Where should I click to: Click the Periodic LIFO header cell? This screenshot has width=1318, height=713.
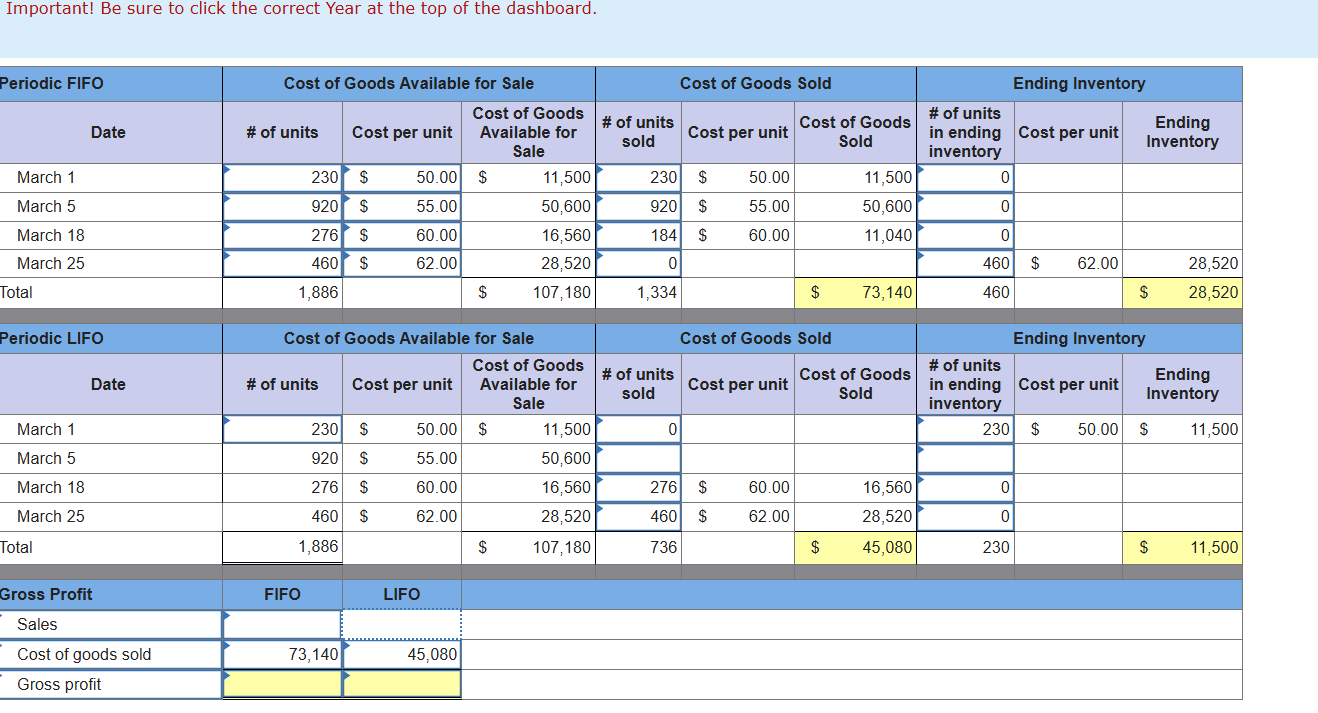click(x=110, y=338)
